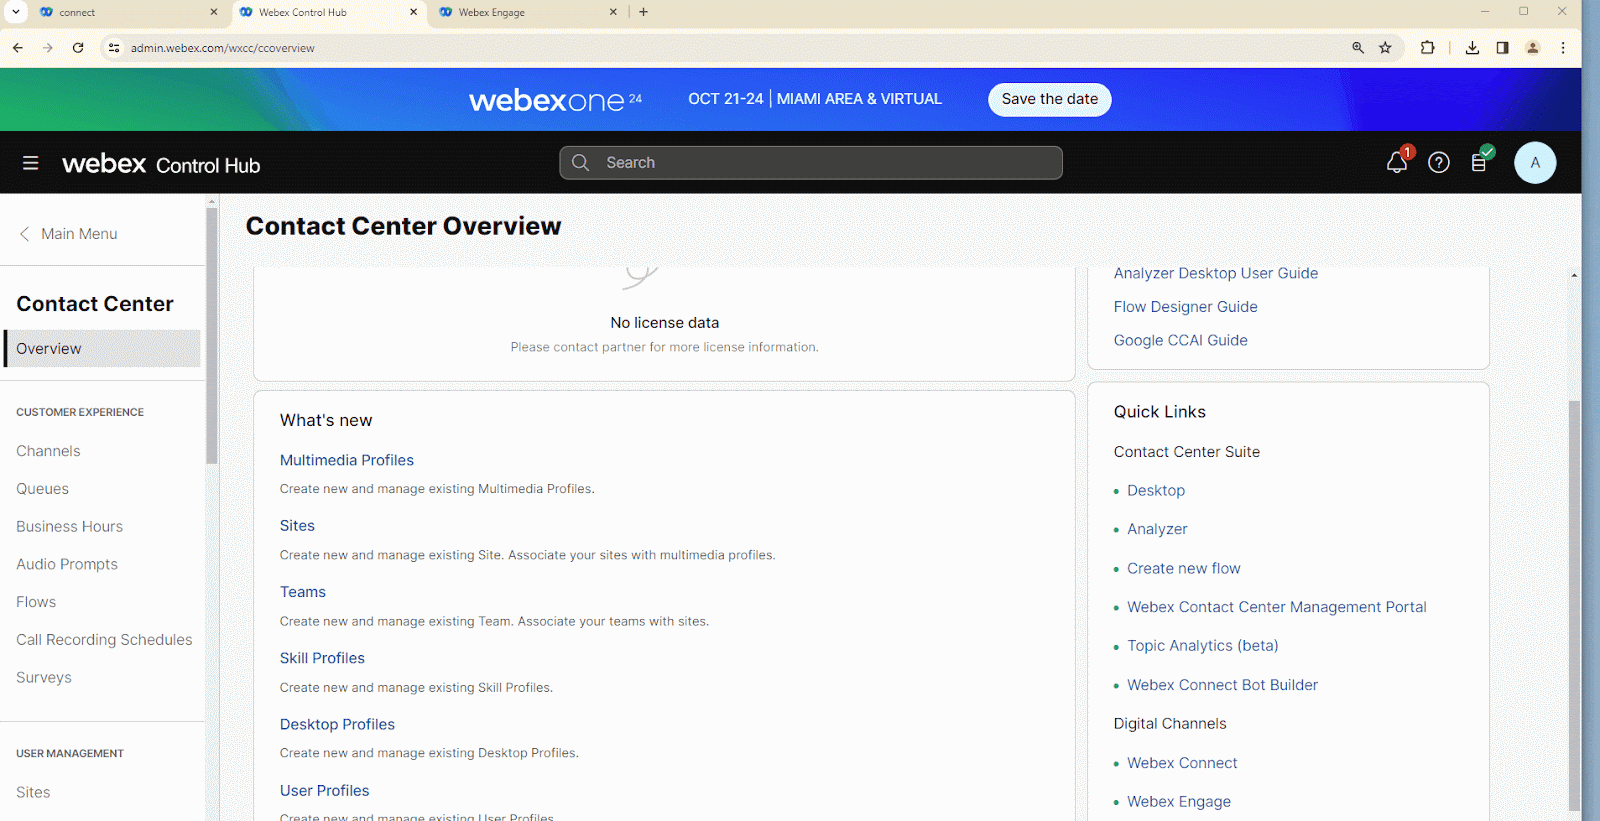Screen dimensions: 1600x821
Task: Open the Multimedia Profiles link
Action: tap(347, 460)
